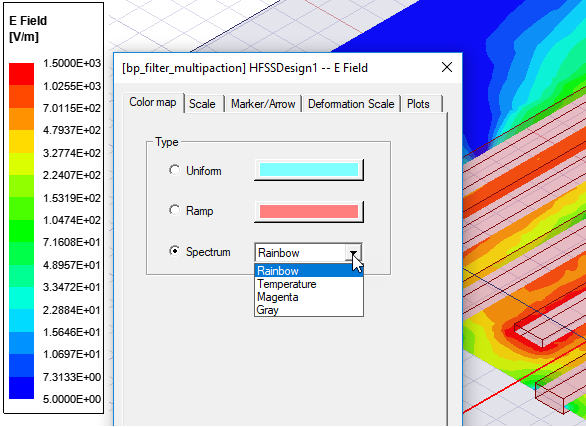This screenshot has height=427, width=586.
Task: Click legend value 1.5000E+03
Action: point(72,63)
